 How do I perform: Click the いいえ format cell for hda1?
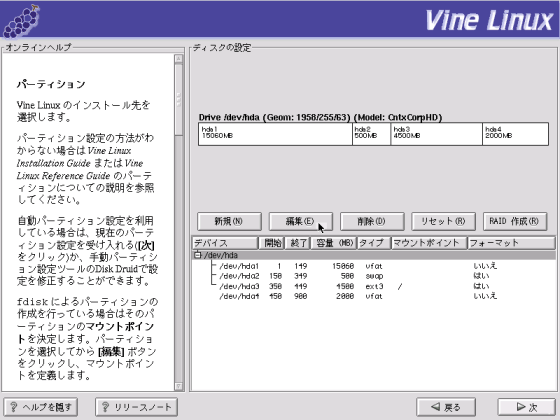(485, 266)
